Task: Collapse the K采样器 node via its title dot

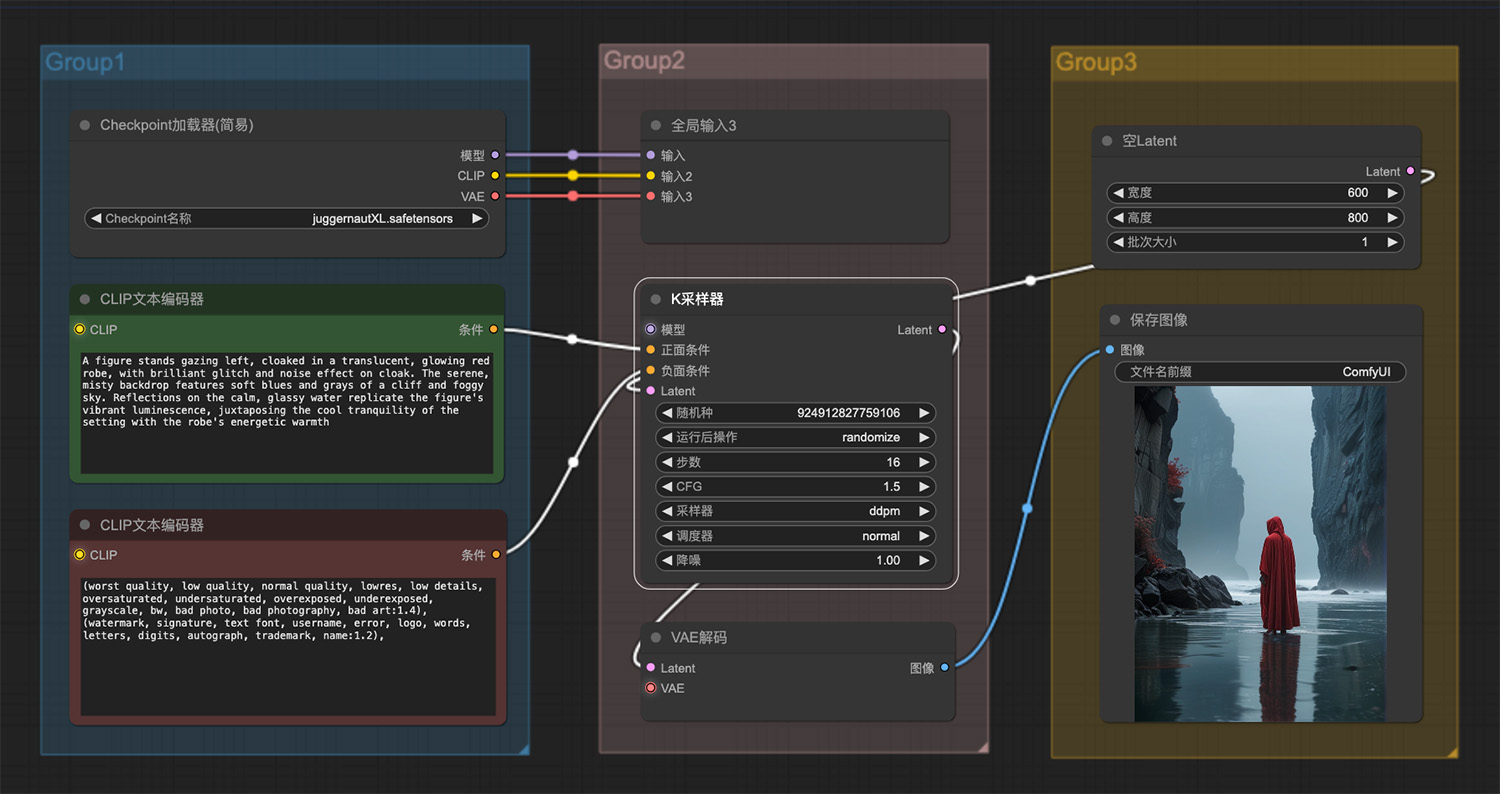Action: coord(656,299)
